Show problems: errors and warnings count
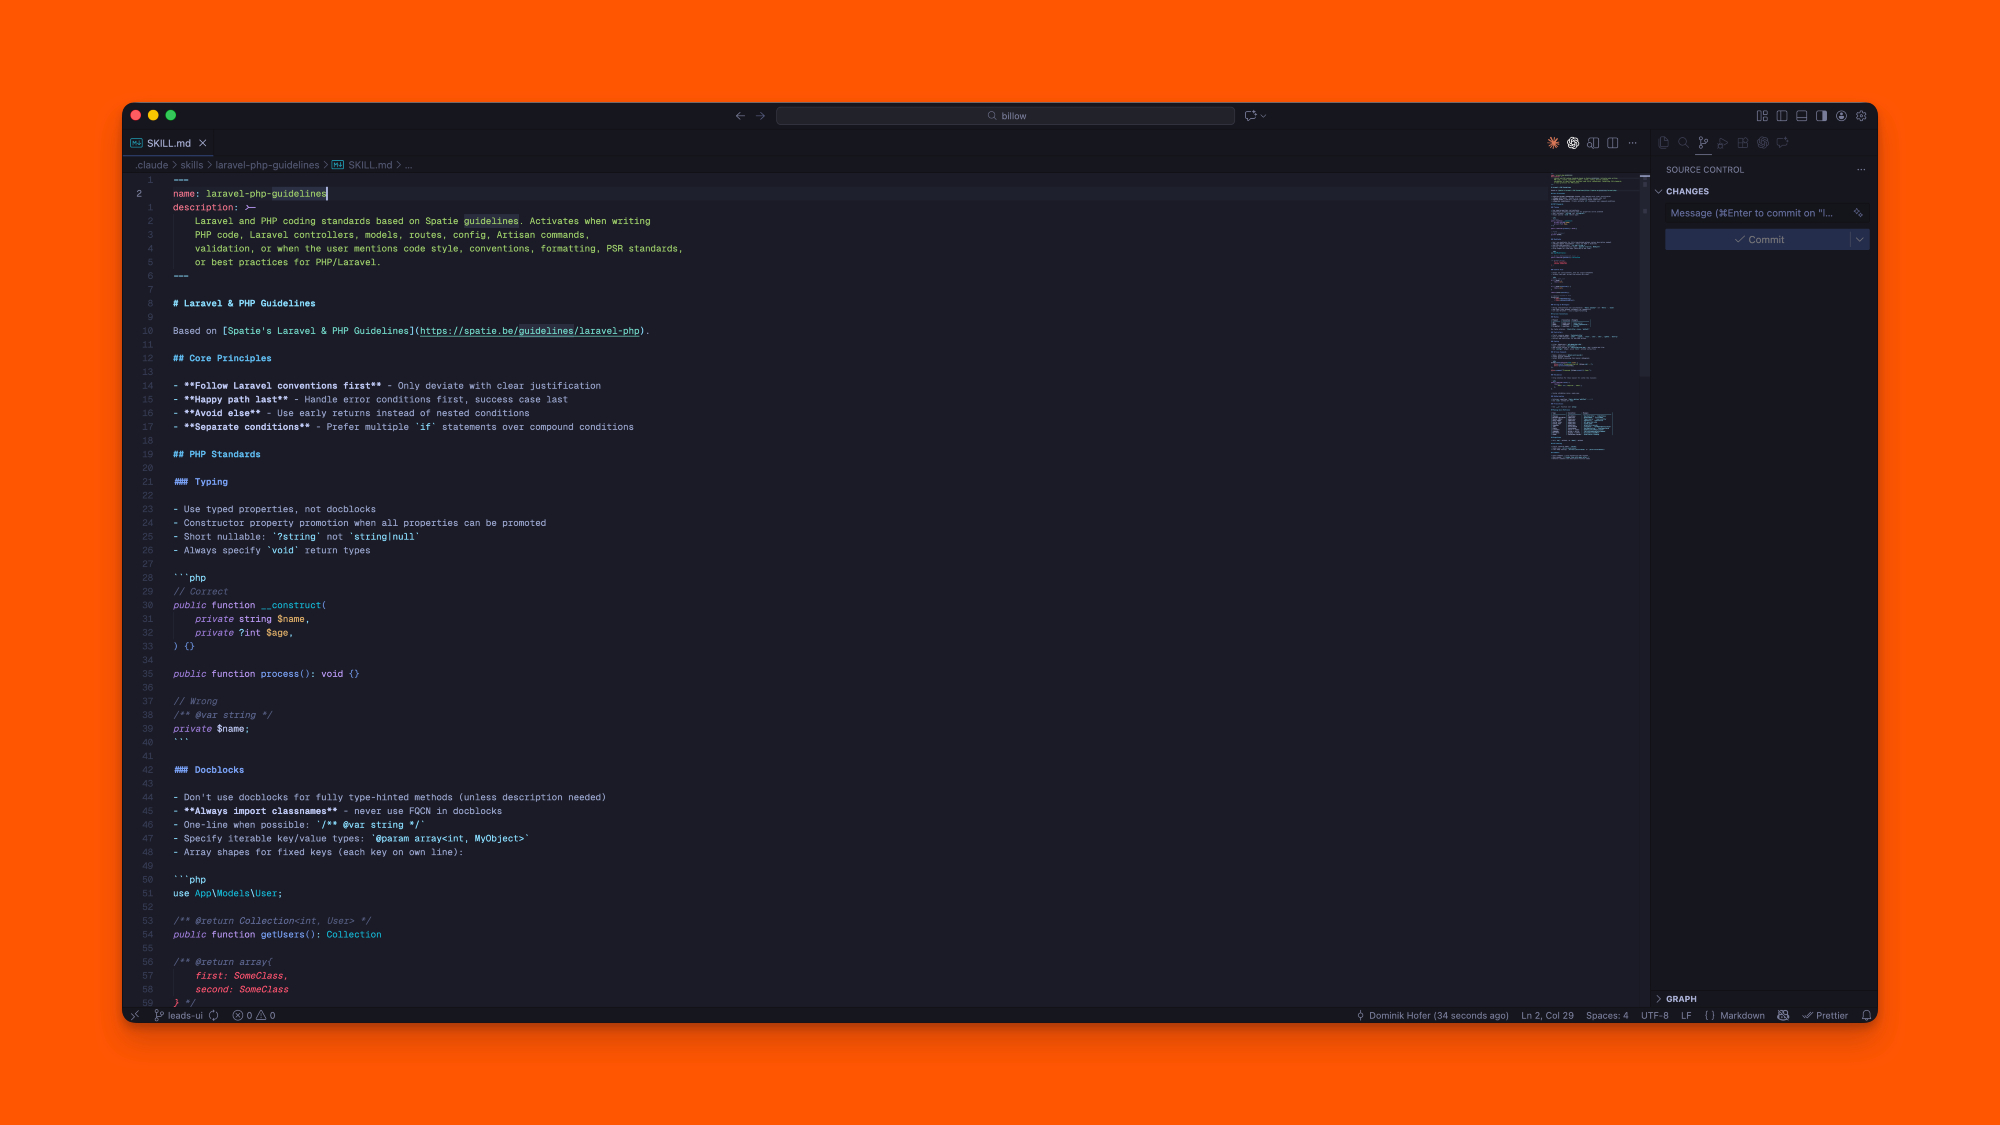The height and width of the screenshot is (1125, 2000). 254,1015
